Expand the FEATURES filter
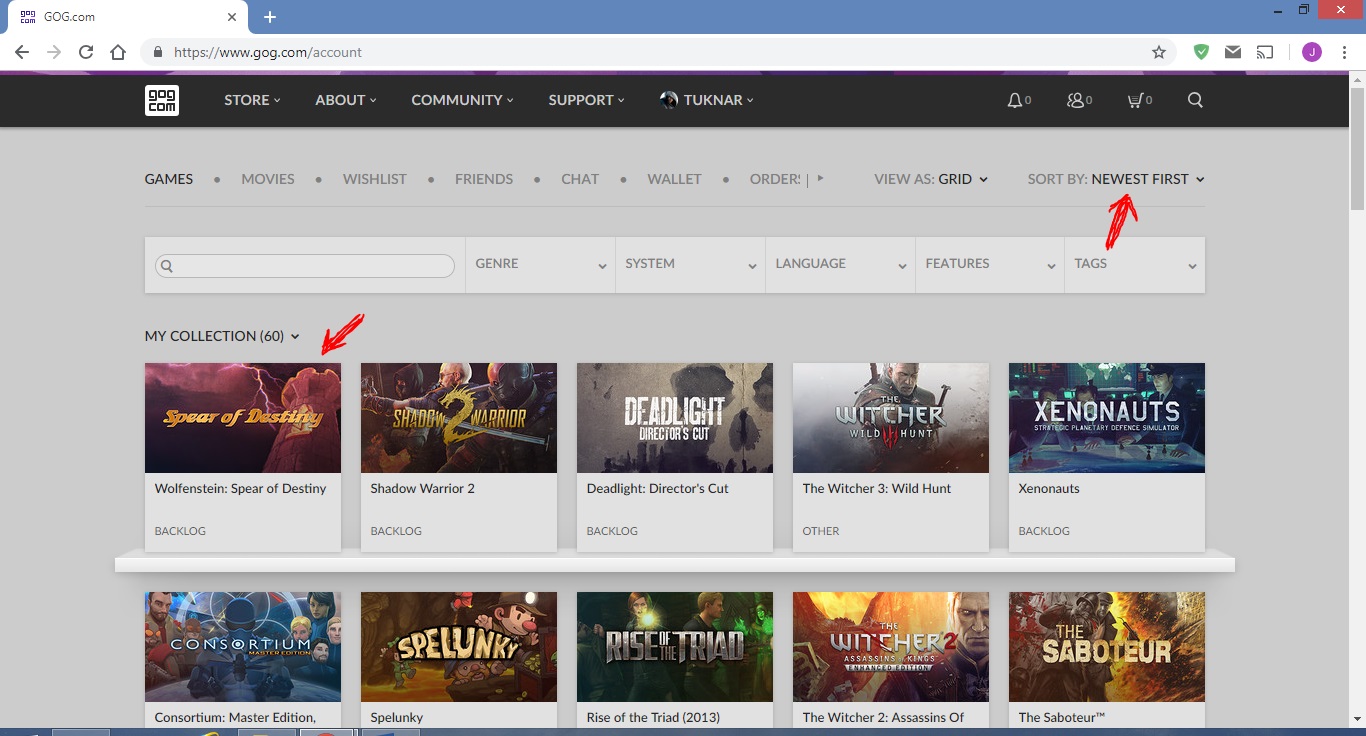Image resolution: width=1366 pixels, height=736 pixels. pyautogui.click(x=990, y=264)
